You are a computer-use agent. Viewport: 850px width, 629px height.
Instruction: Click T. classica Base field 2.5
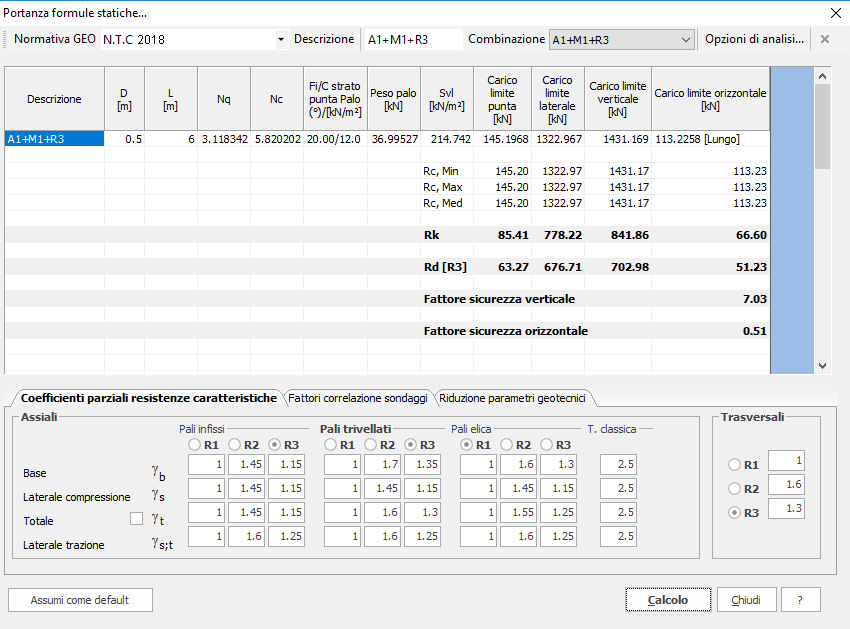(x=618, y=465)
